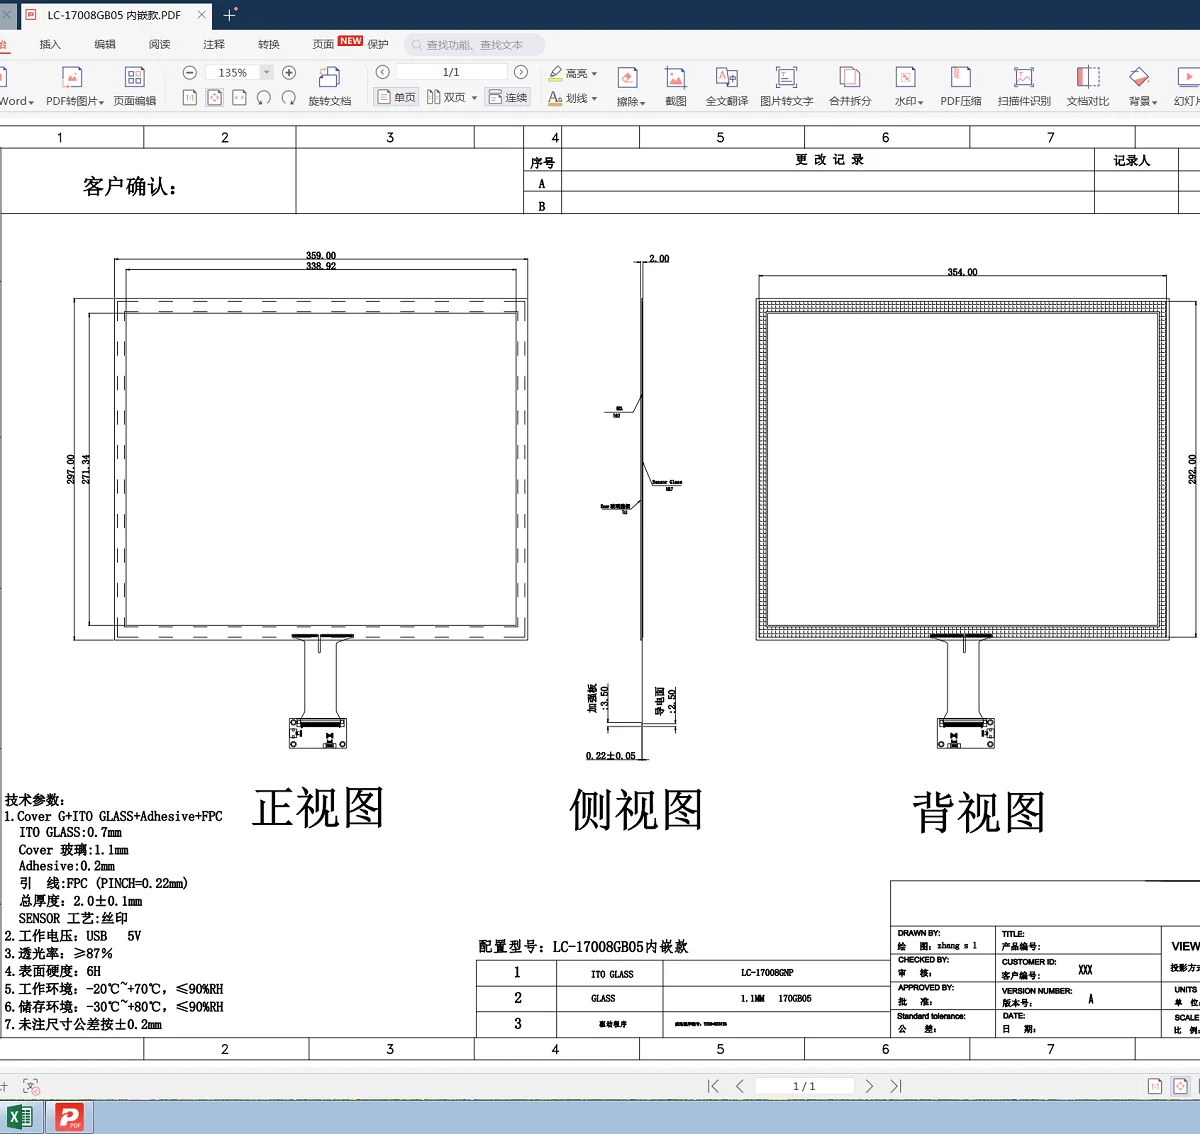Viewport: 1200px width, 1134px height.
Task: Open 页面编辑 page editor
Action: pos(134,86)
